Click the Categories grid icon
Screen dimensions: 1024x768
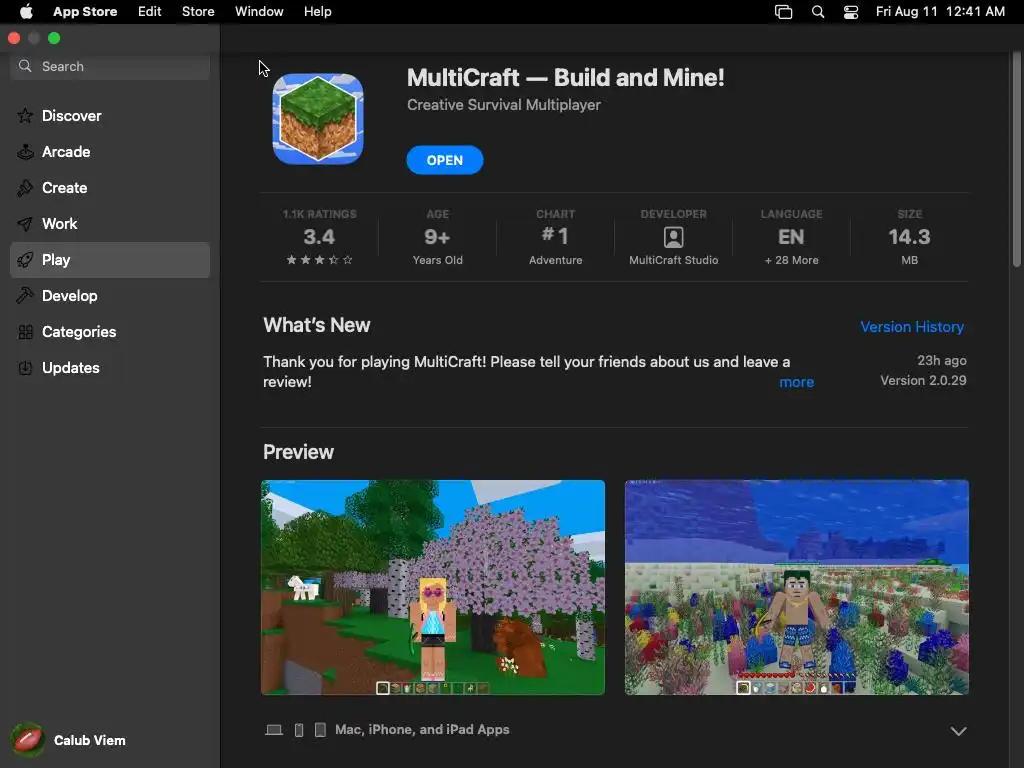25,332
